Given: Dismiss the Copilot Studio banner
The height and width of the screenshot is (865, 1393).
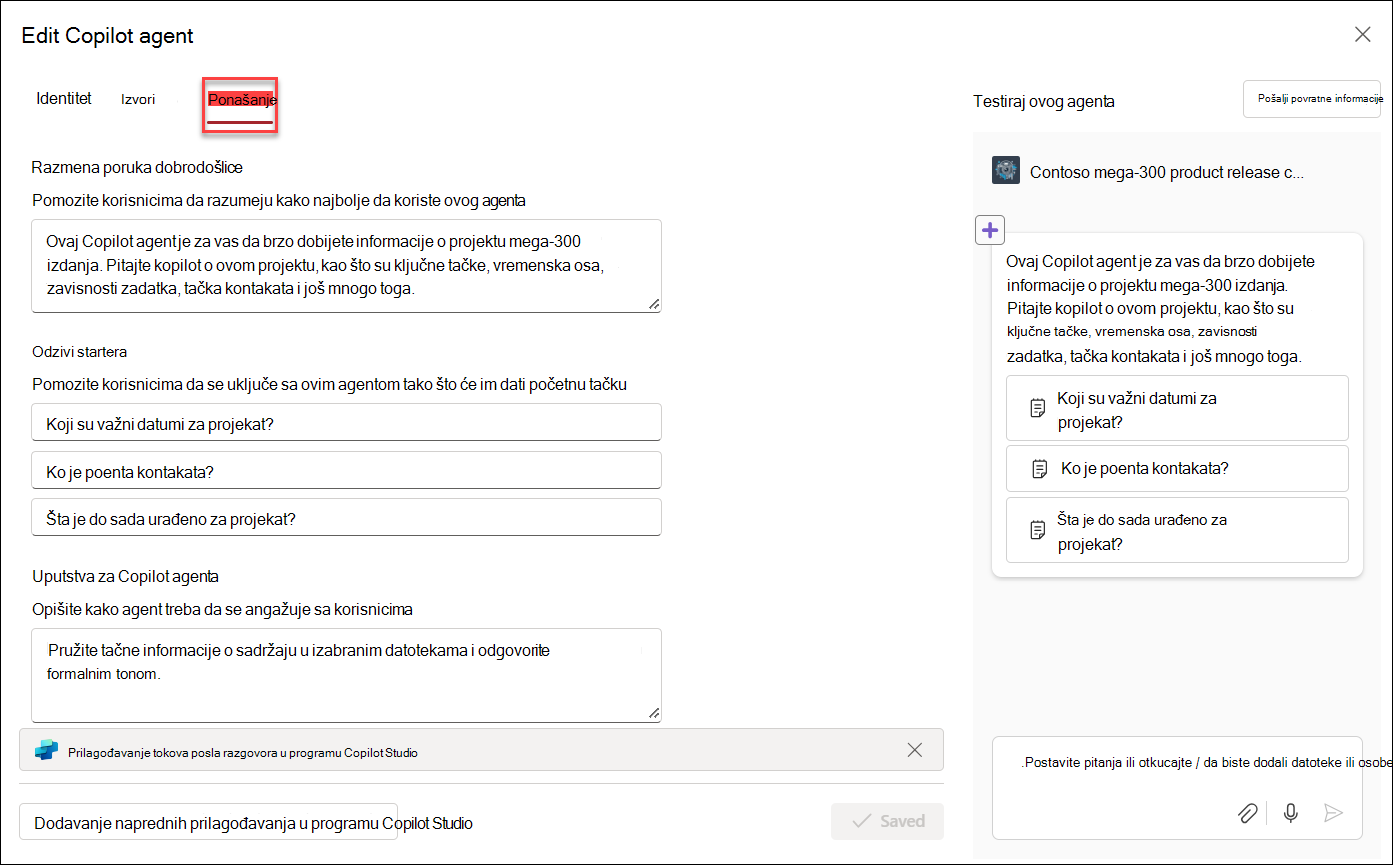Looking at the screenshot, I should [914, 750].
